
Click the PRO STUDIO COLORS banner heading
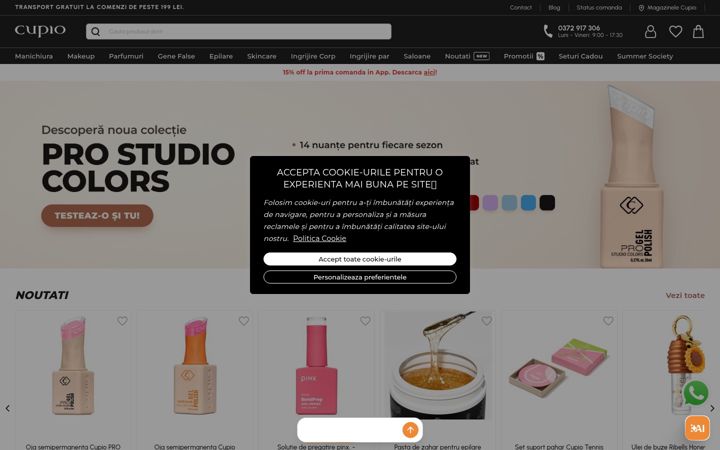(138, 167)
